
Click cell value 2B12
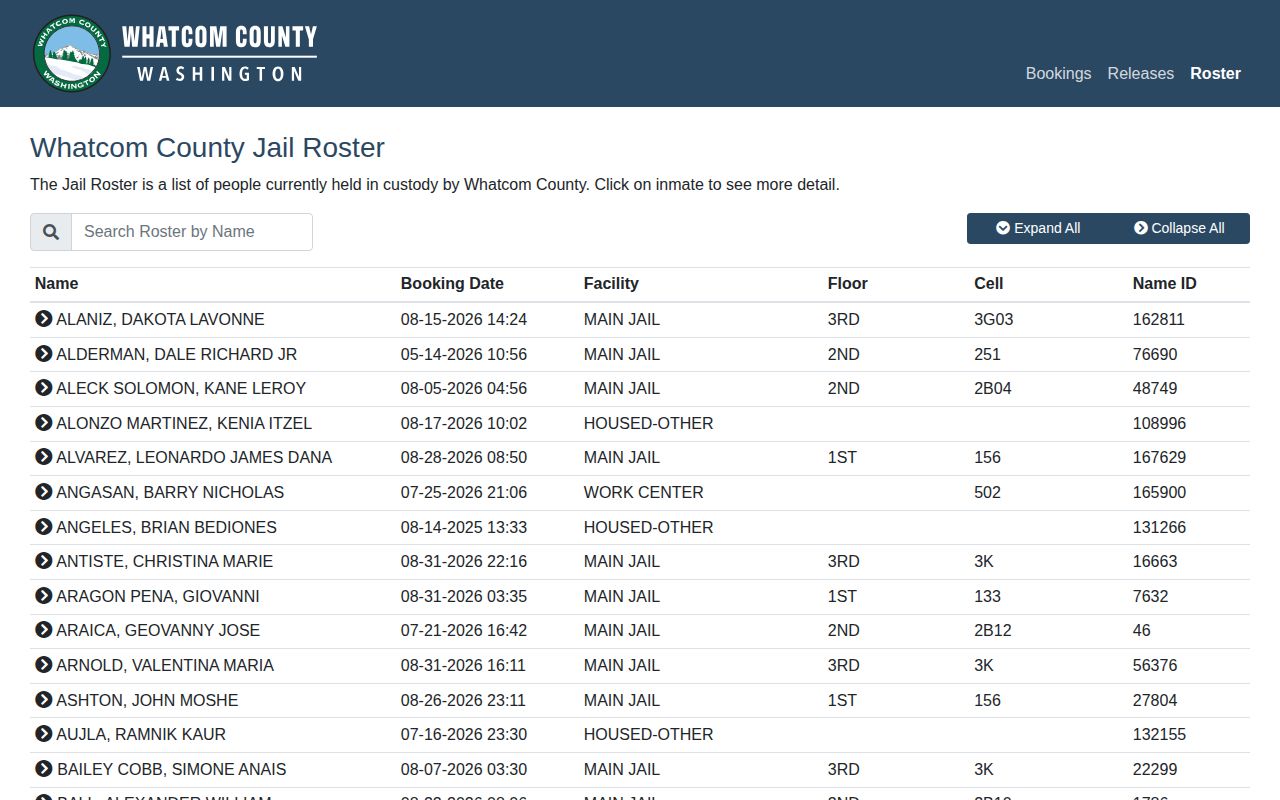tap(993, 631)
